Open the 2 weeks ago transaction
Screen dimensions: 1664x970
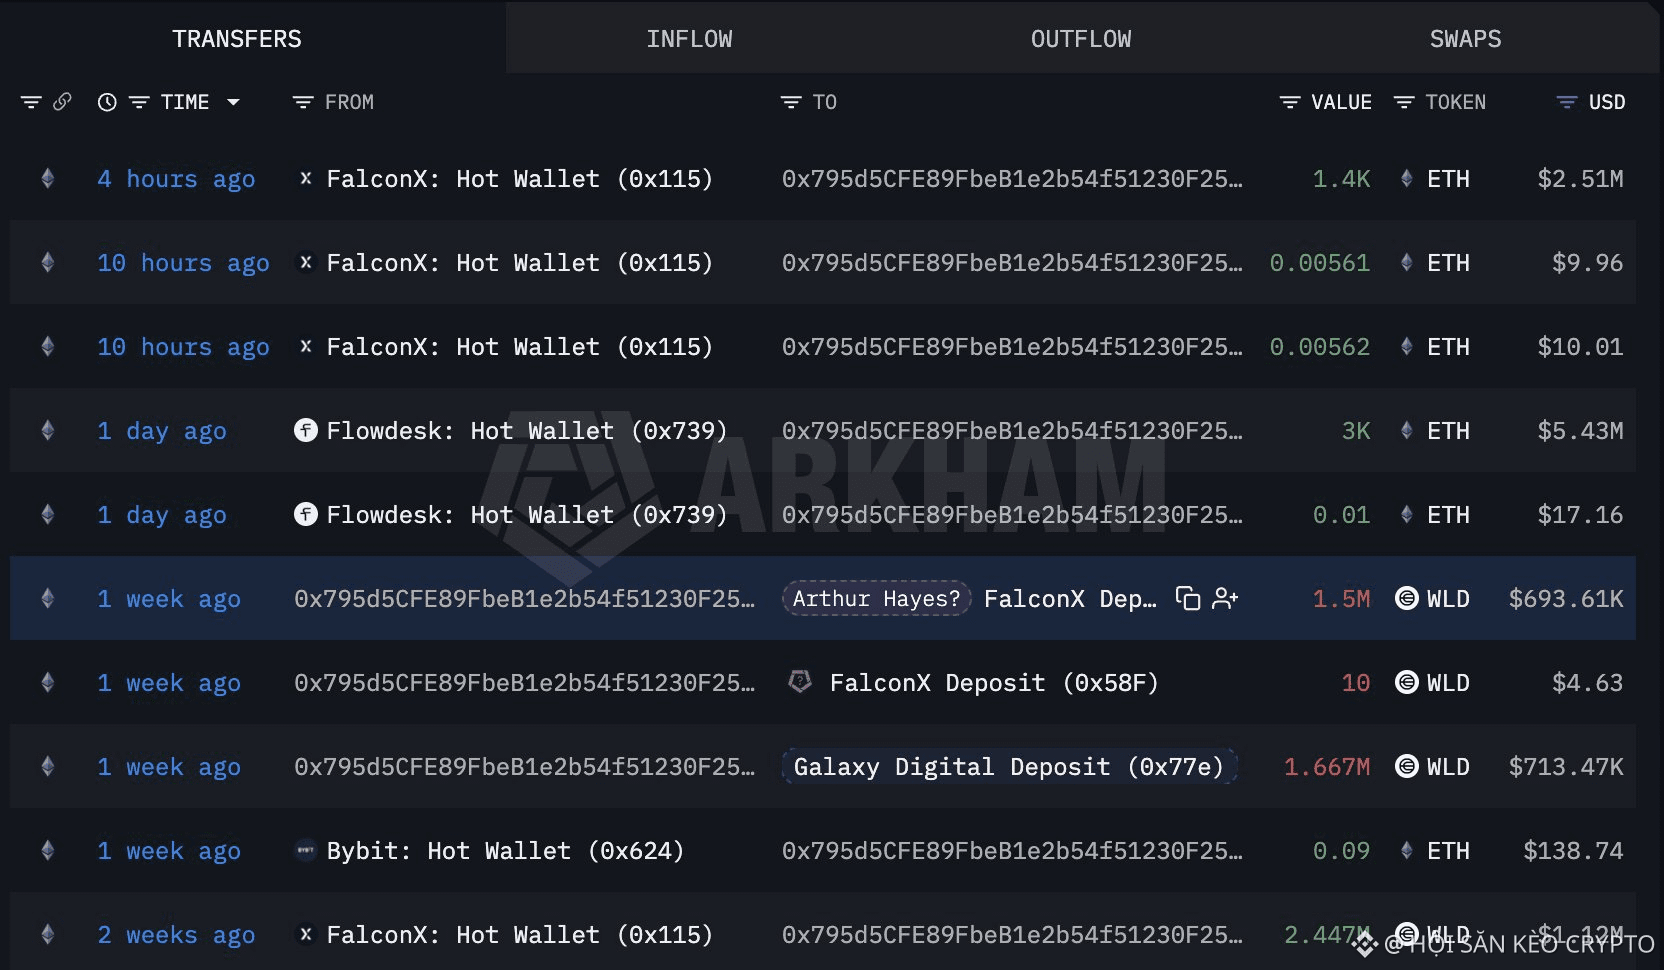pos(176,935)
